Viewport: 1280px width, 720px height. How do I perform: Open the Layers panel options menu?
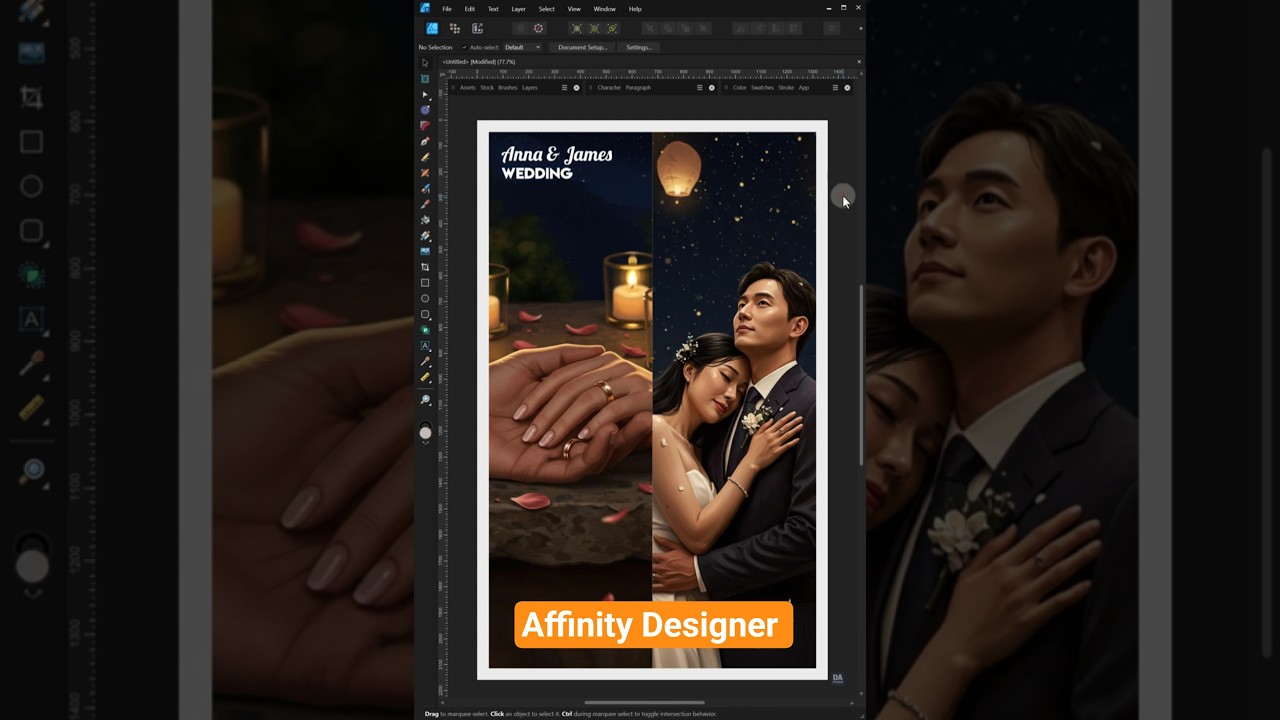click(x=564, y=87)
